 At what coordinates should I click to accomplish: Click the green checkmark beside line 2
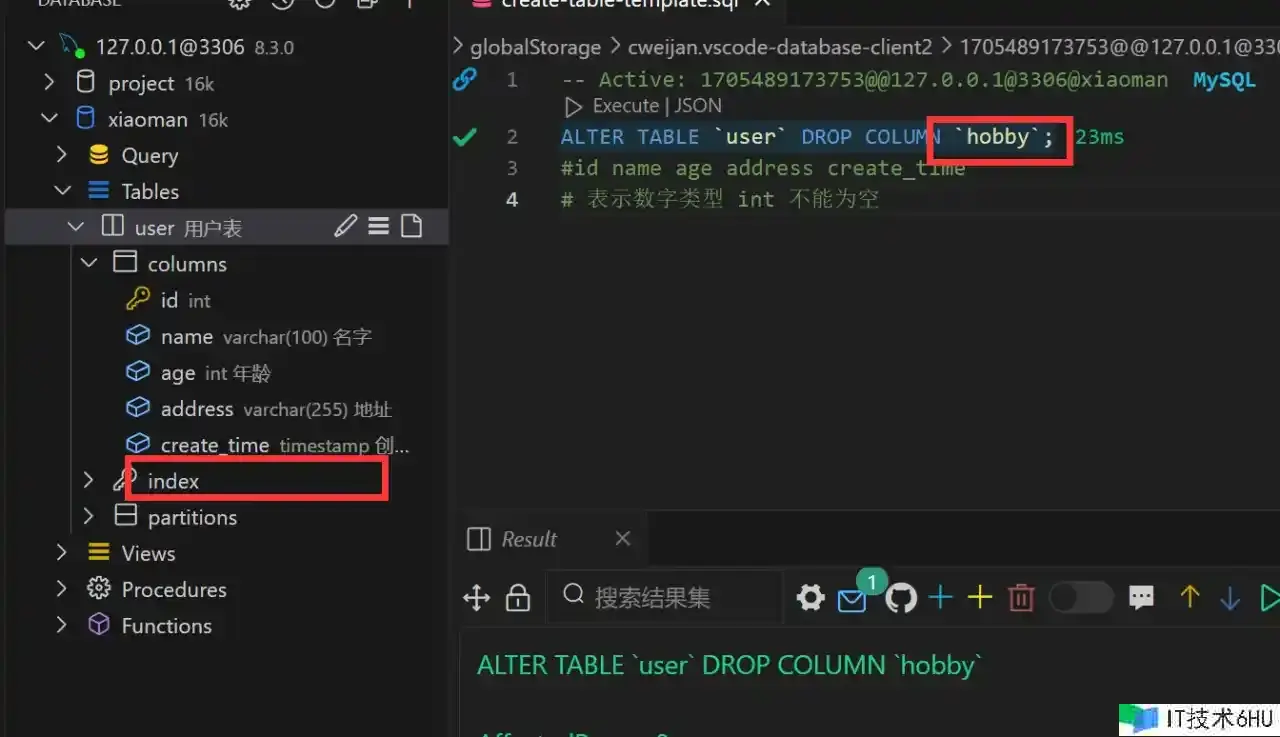(465, 137)
